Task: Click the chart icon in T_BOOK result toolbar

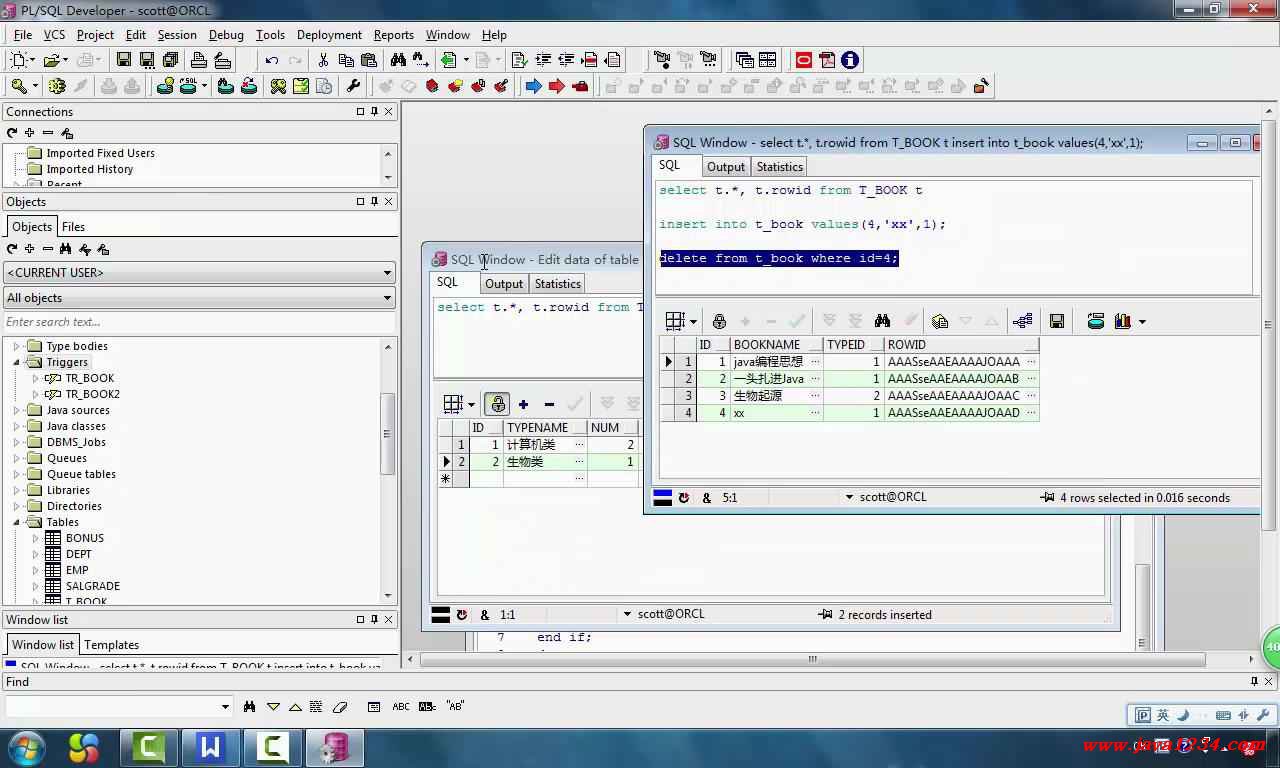Action: tap(1123, 321)
